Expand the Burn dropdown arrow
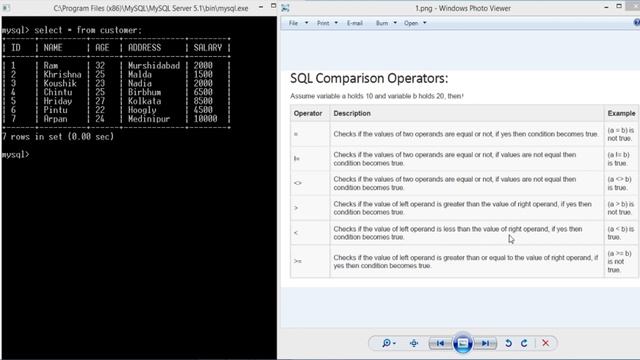The height and width of the screenshot is (360, 640). pyautogui.click(x=395, y=23)
